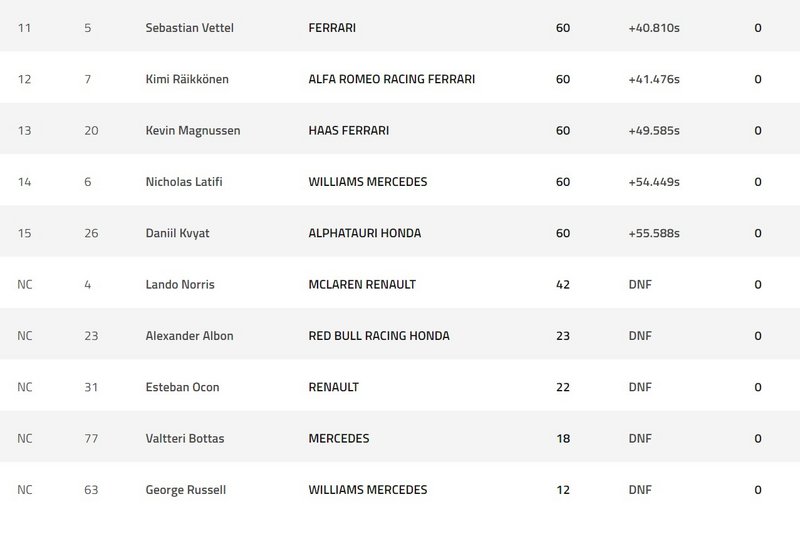
Task: Click the ALFA ROMEO RACING FERRARI team
Action: 392,79
